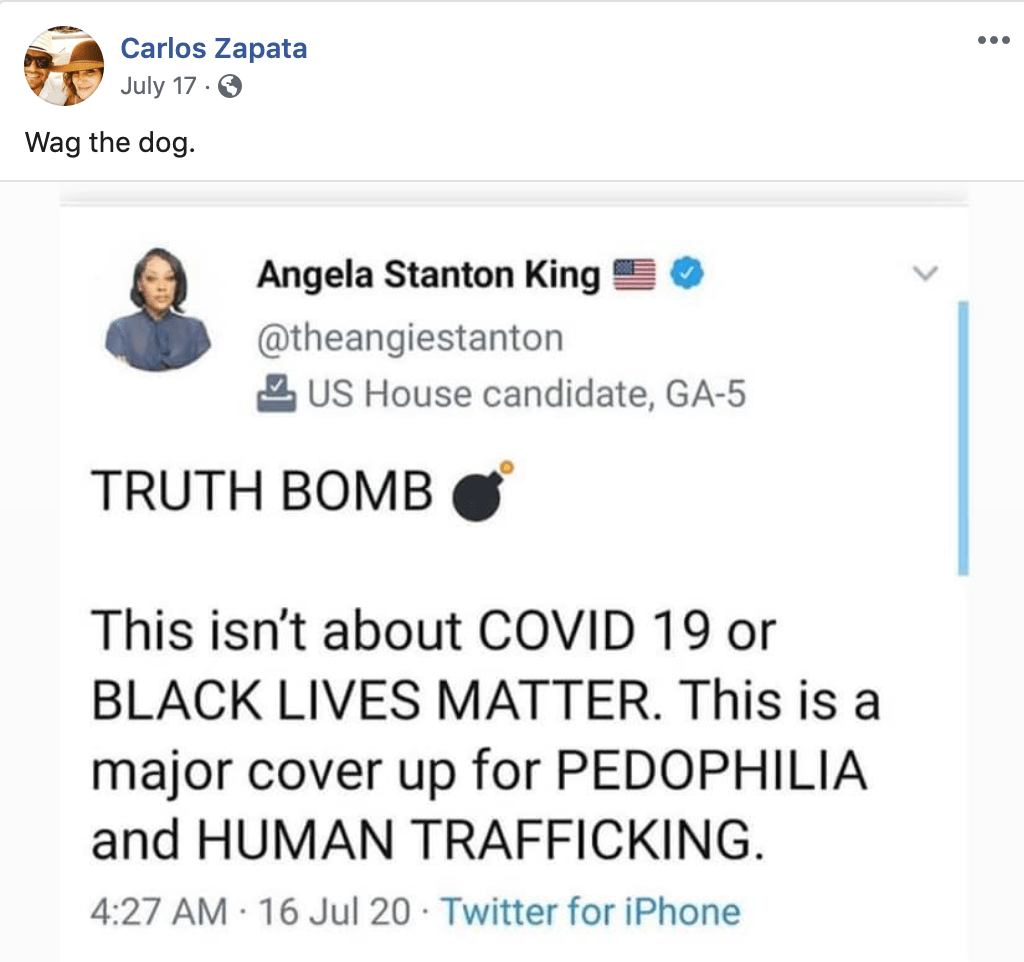Click the July 17 post date

(158, 86)
